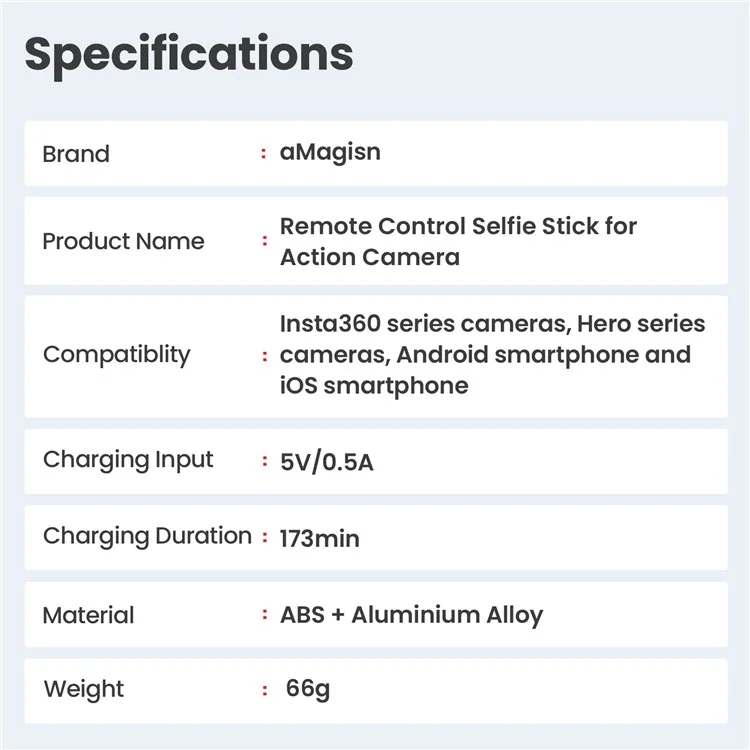Click the 173min value
750x750 pixels.
point(320,538)
